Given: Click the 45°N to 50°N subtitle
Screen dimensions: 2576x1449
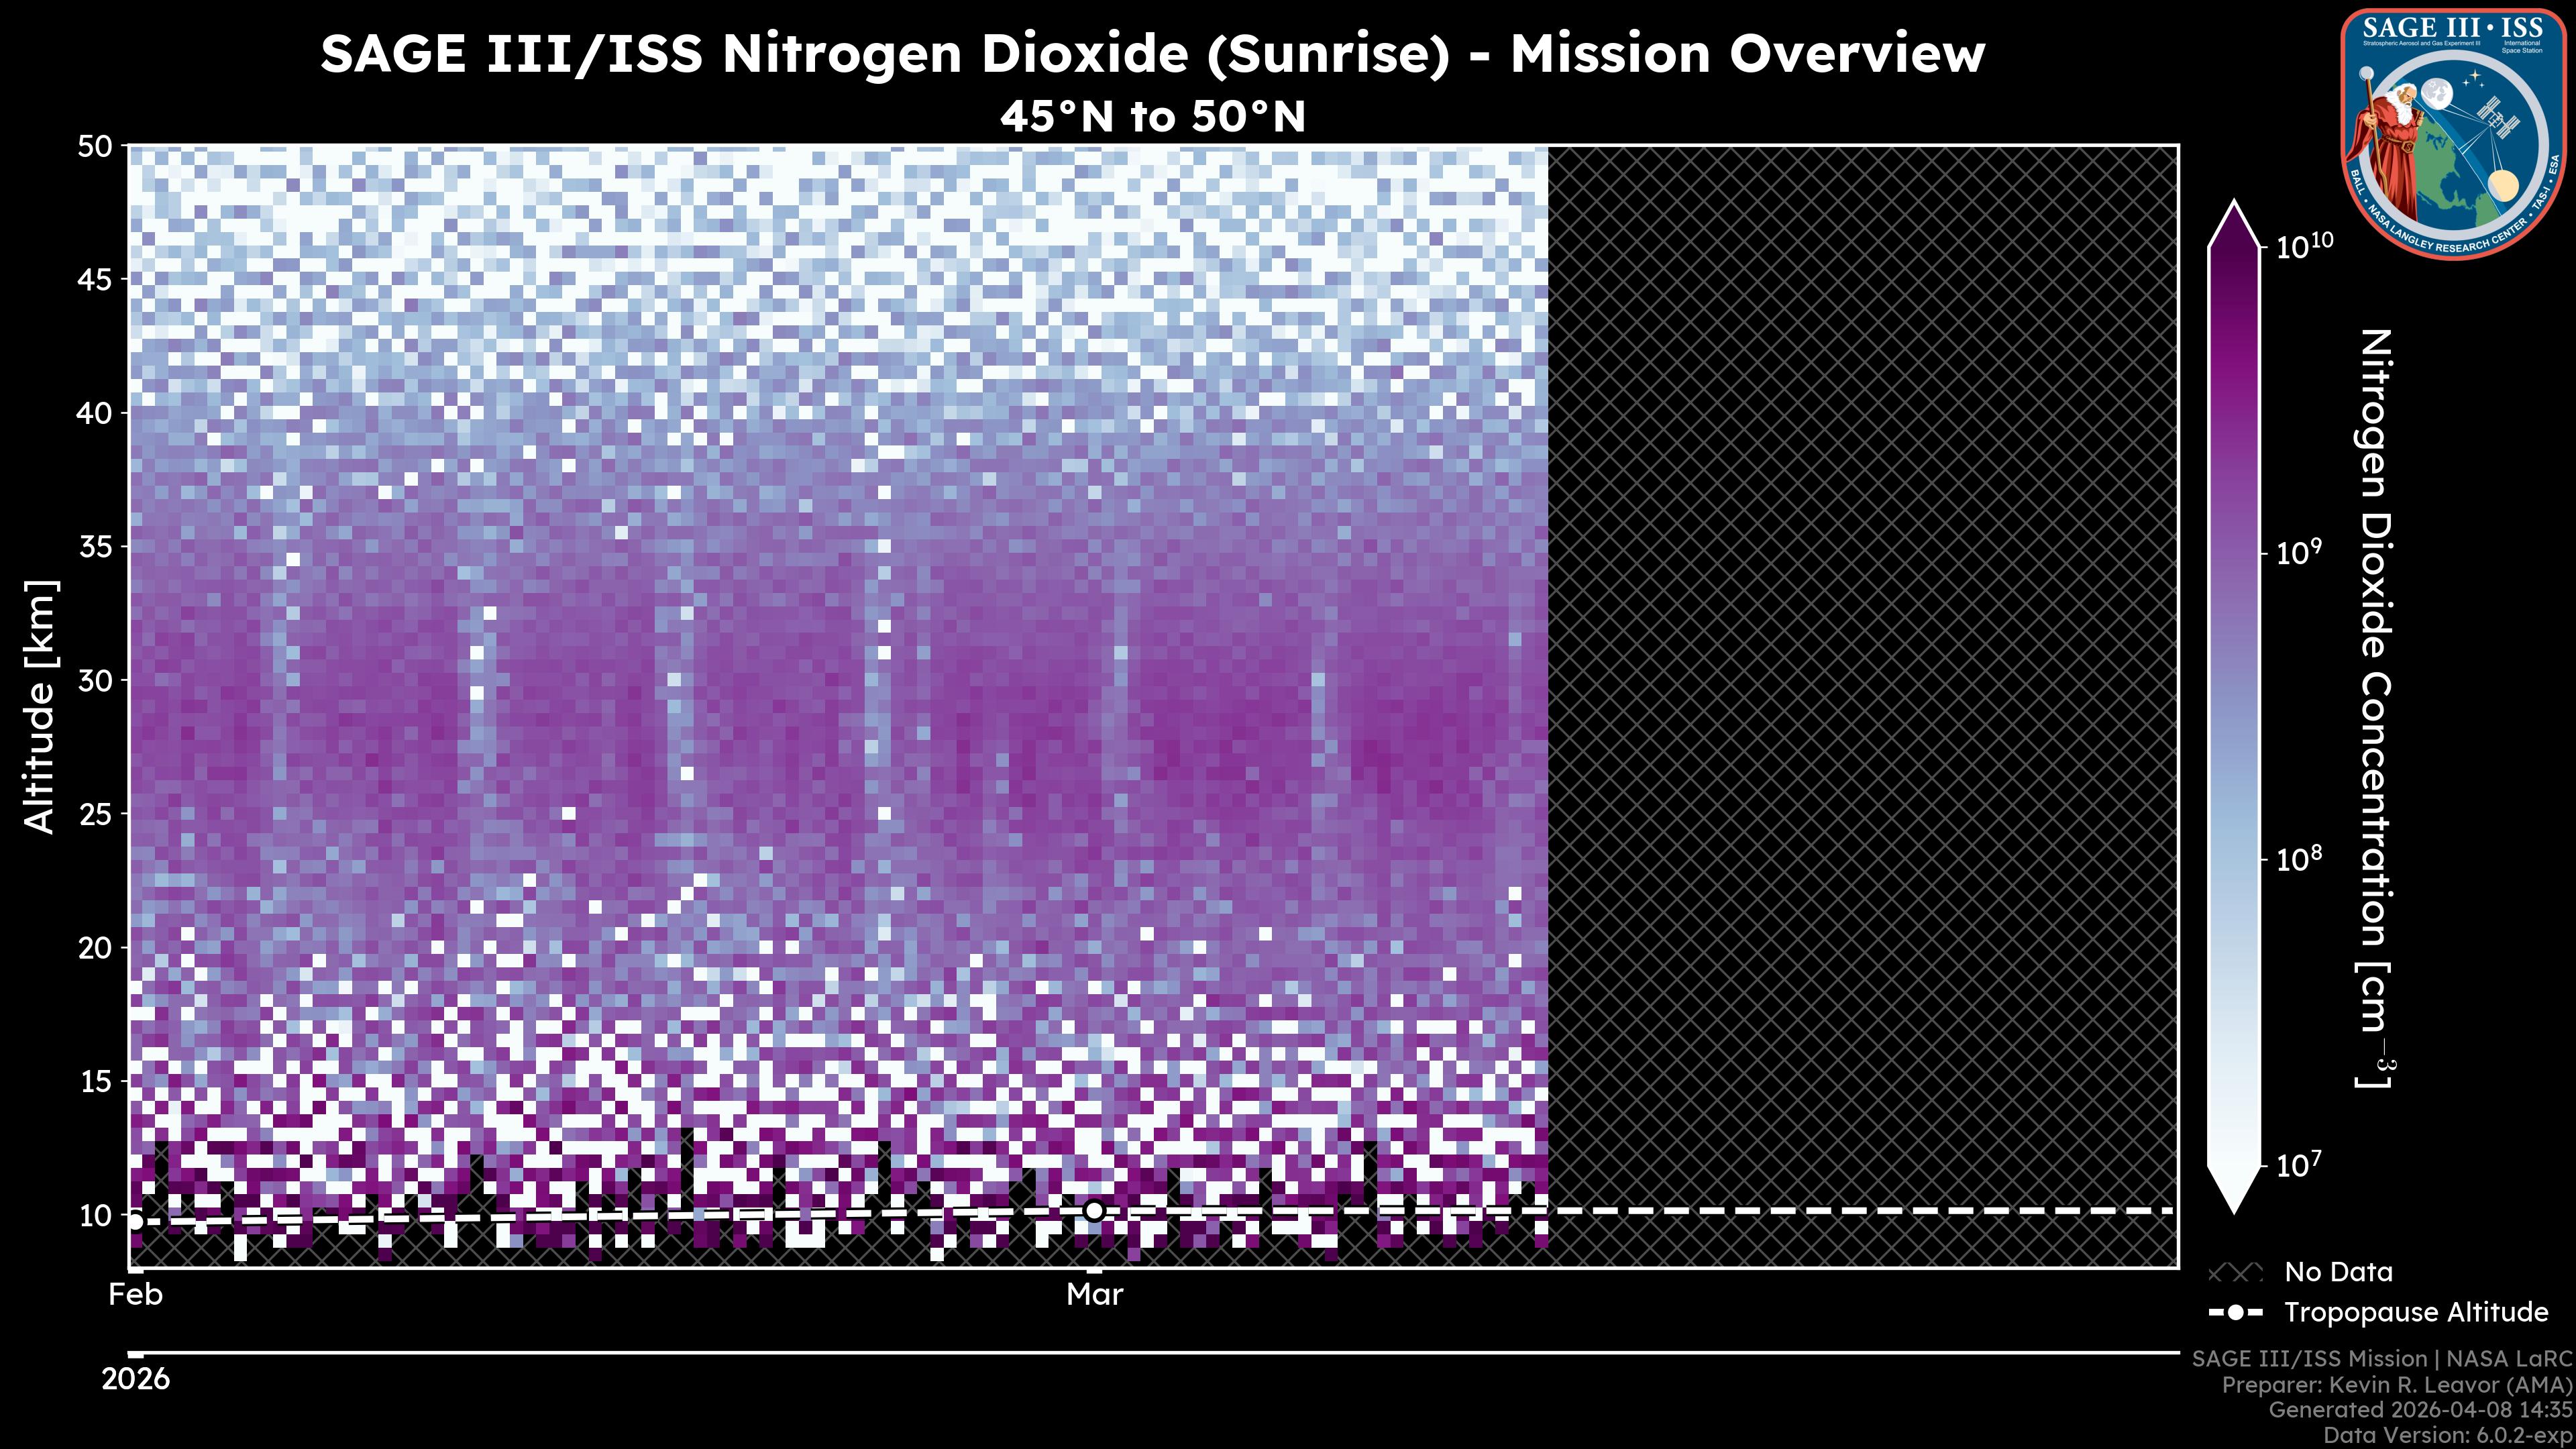Looking at the screenshot, I should 1152,117.
